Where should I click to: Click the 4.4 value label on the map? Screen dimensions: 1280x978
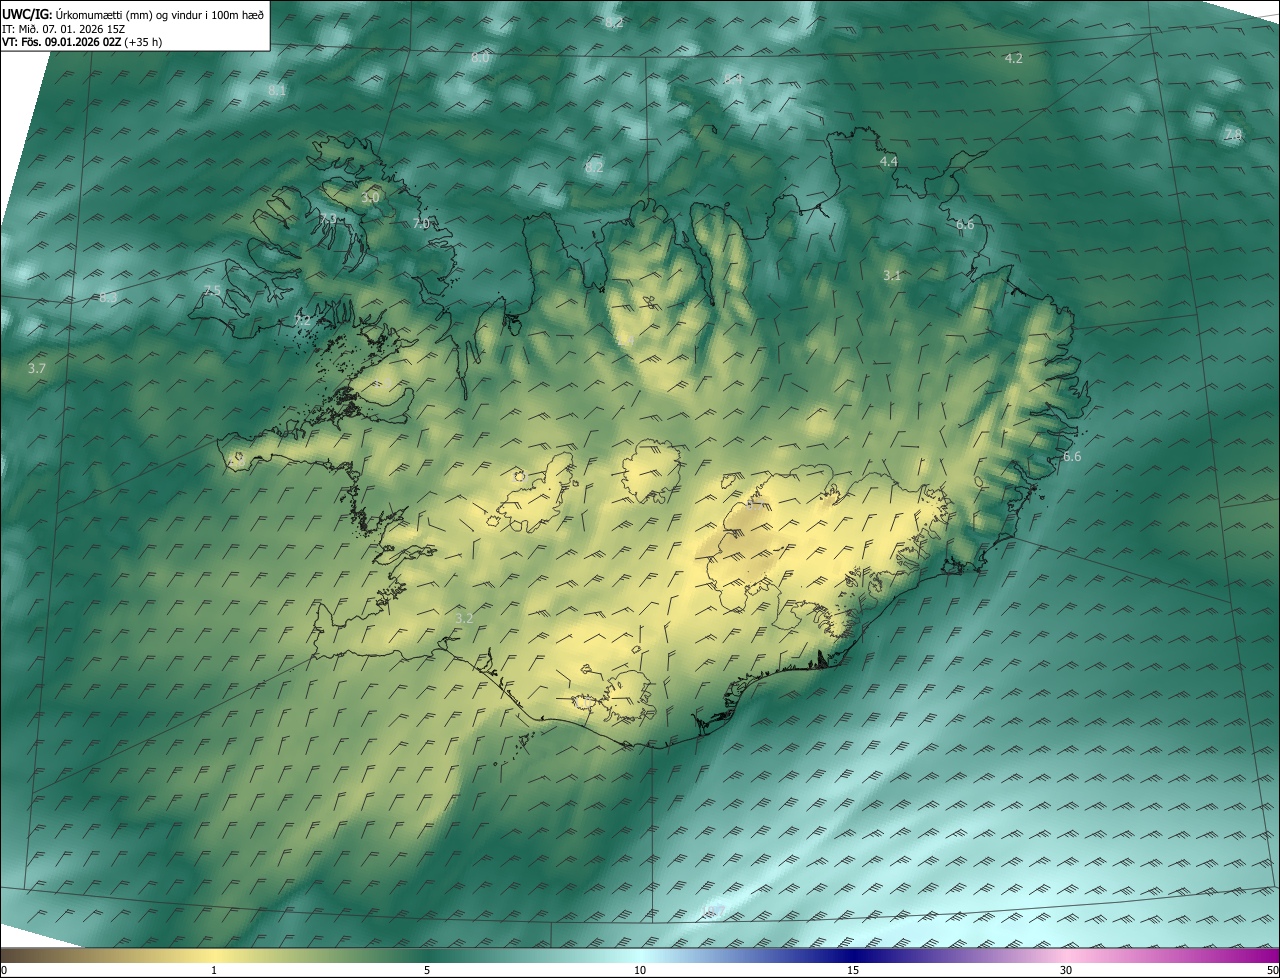(888, 161)
